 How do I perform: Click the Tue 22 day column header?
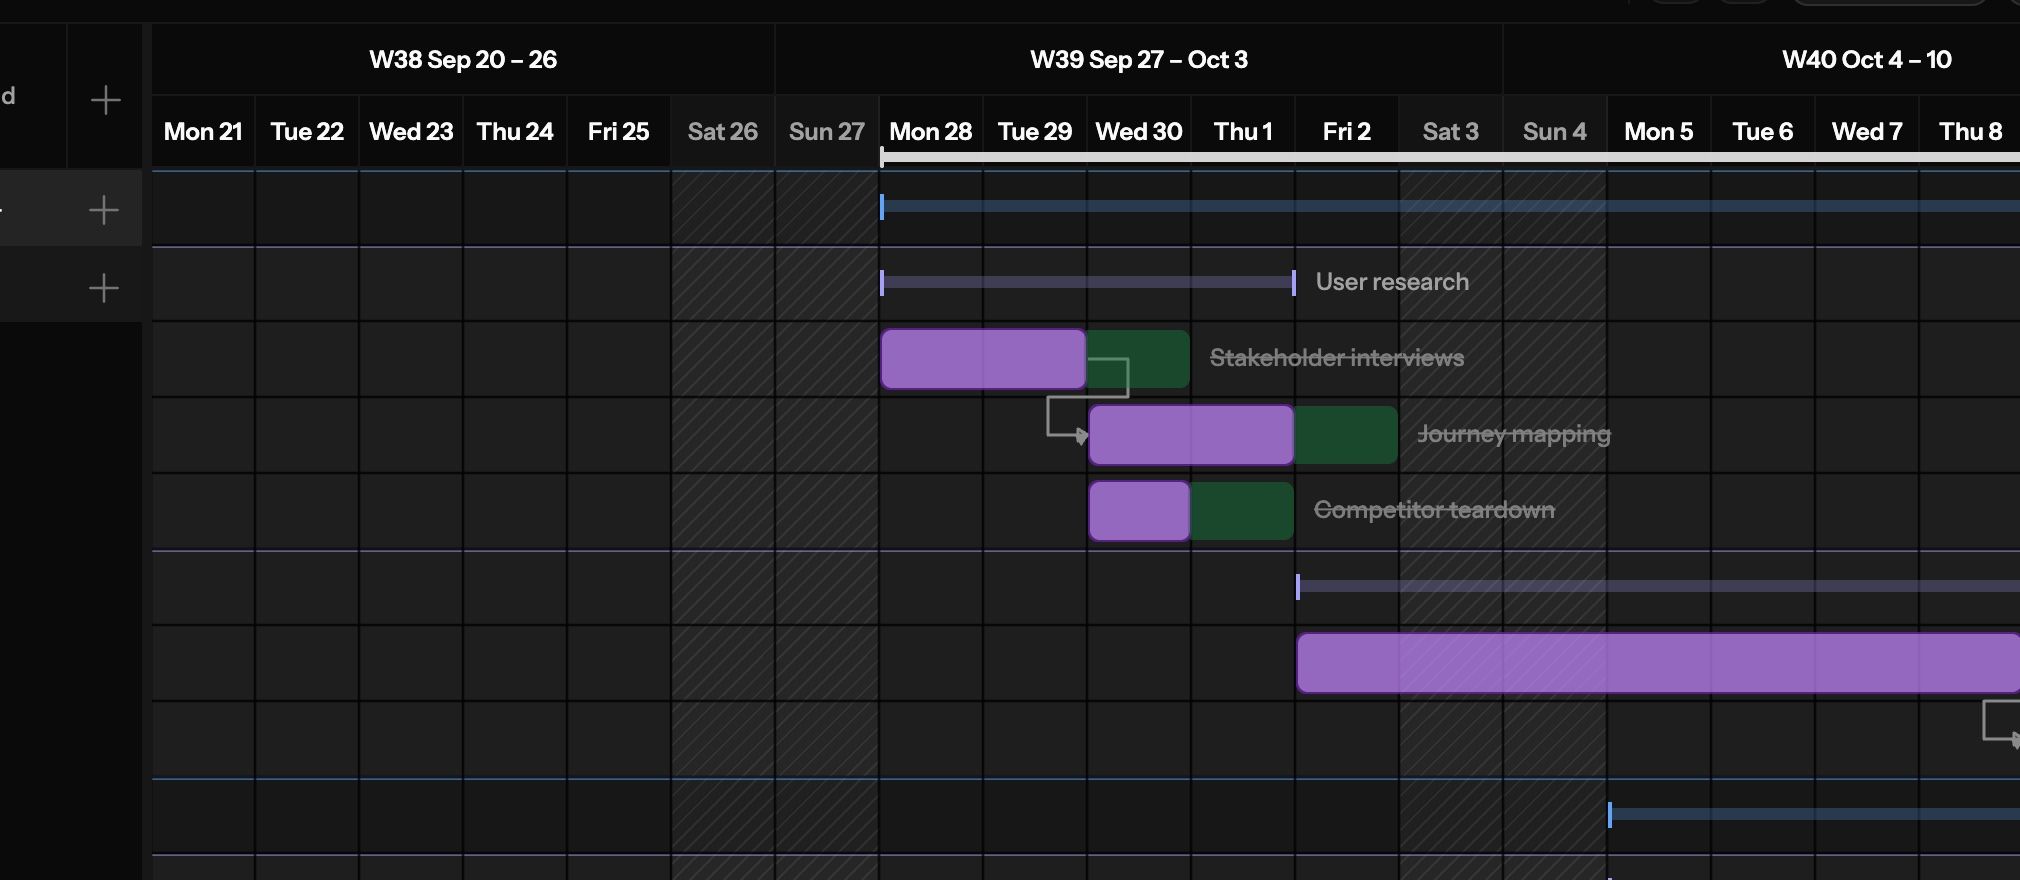(307, 132)
